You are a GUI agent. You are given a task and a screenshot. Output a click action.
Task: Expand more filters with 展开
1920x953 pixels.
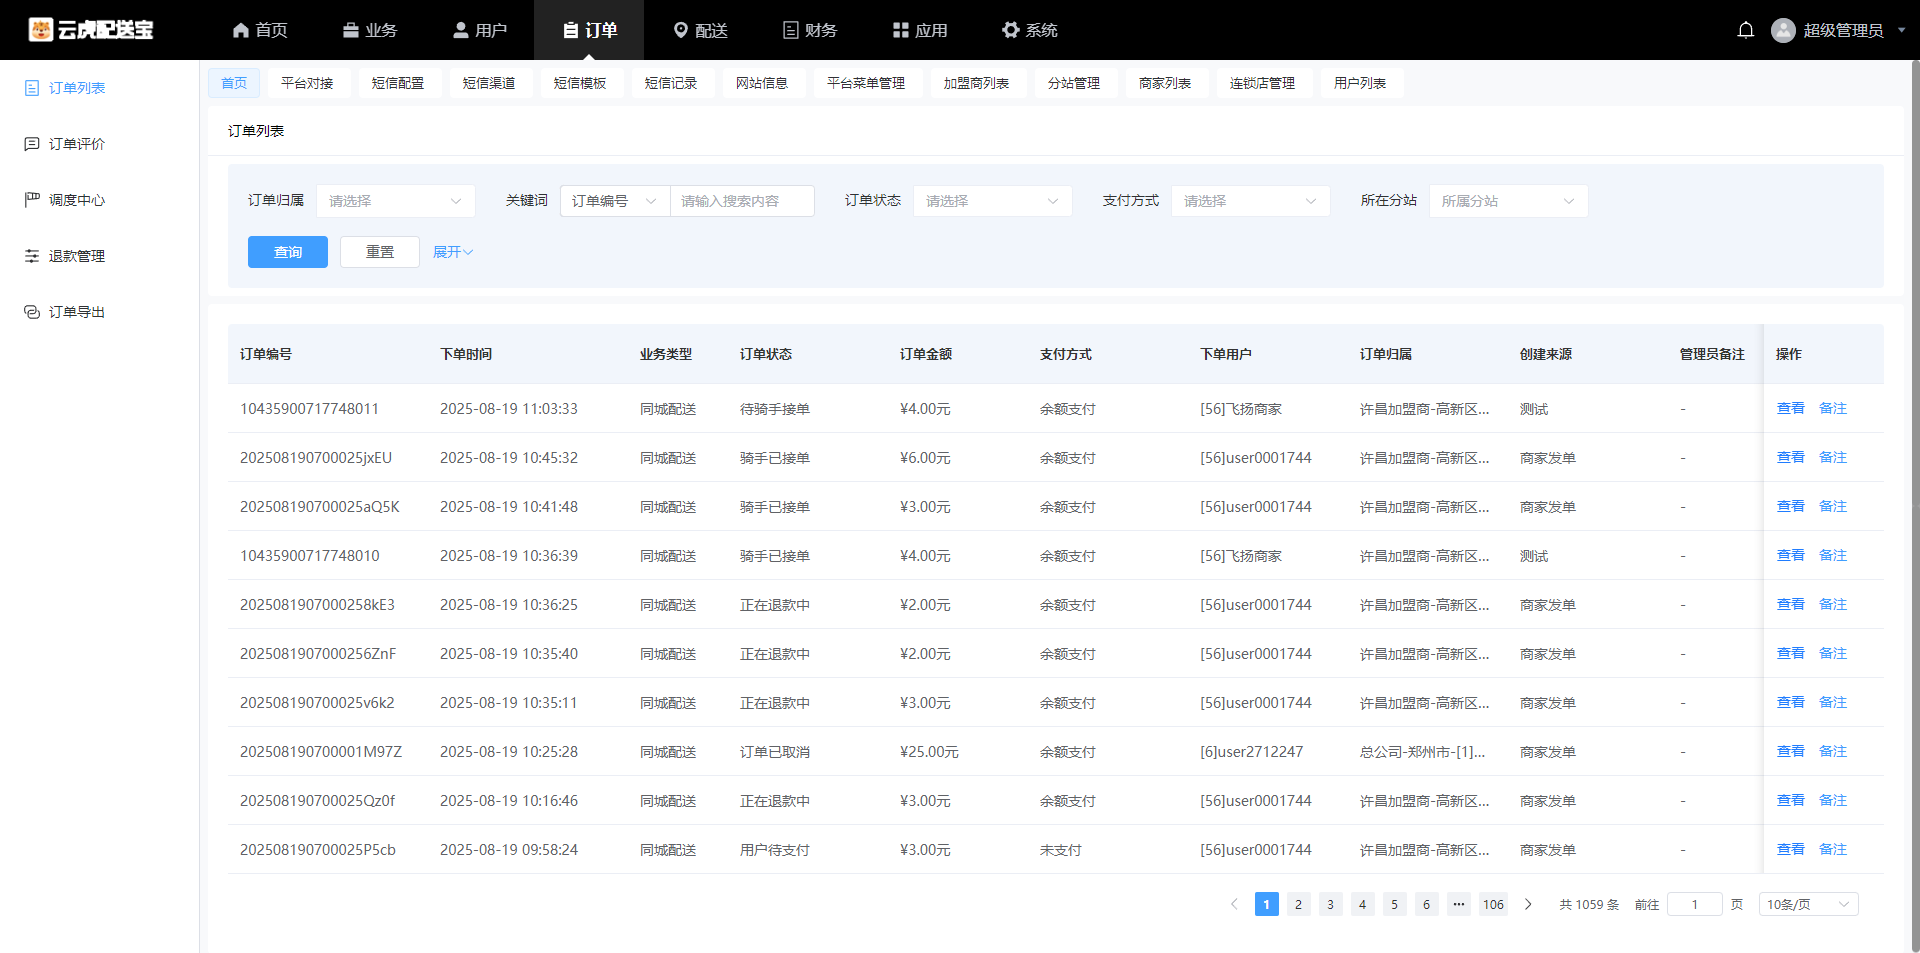(x=453, y=252)
